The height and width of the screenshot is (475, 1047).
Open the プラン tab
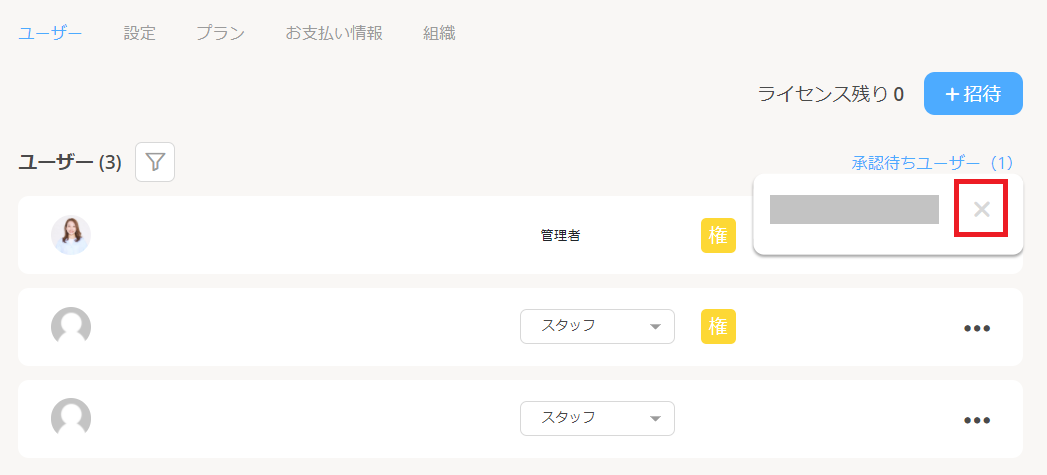point(220,33)
